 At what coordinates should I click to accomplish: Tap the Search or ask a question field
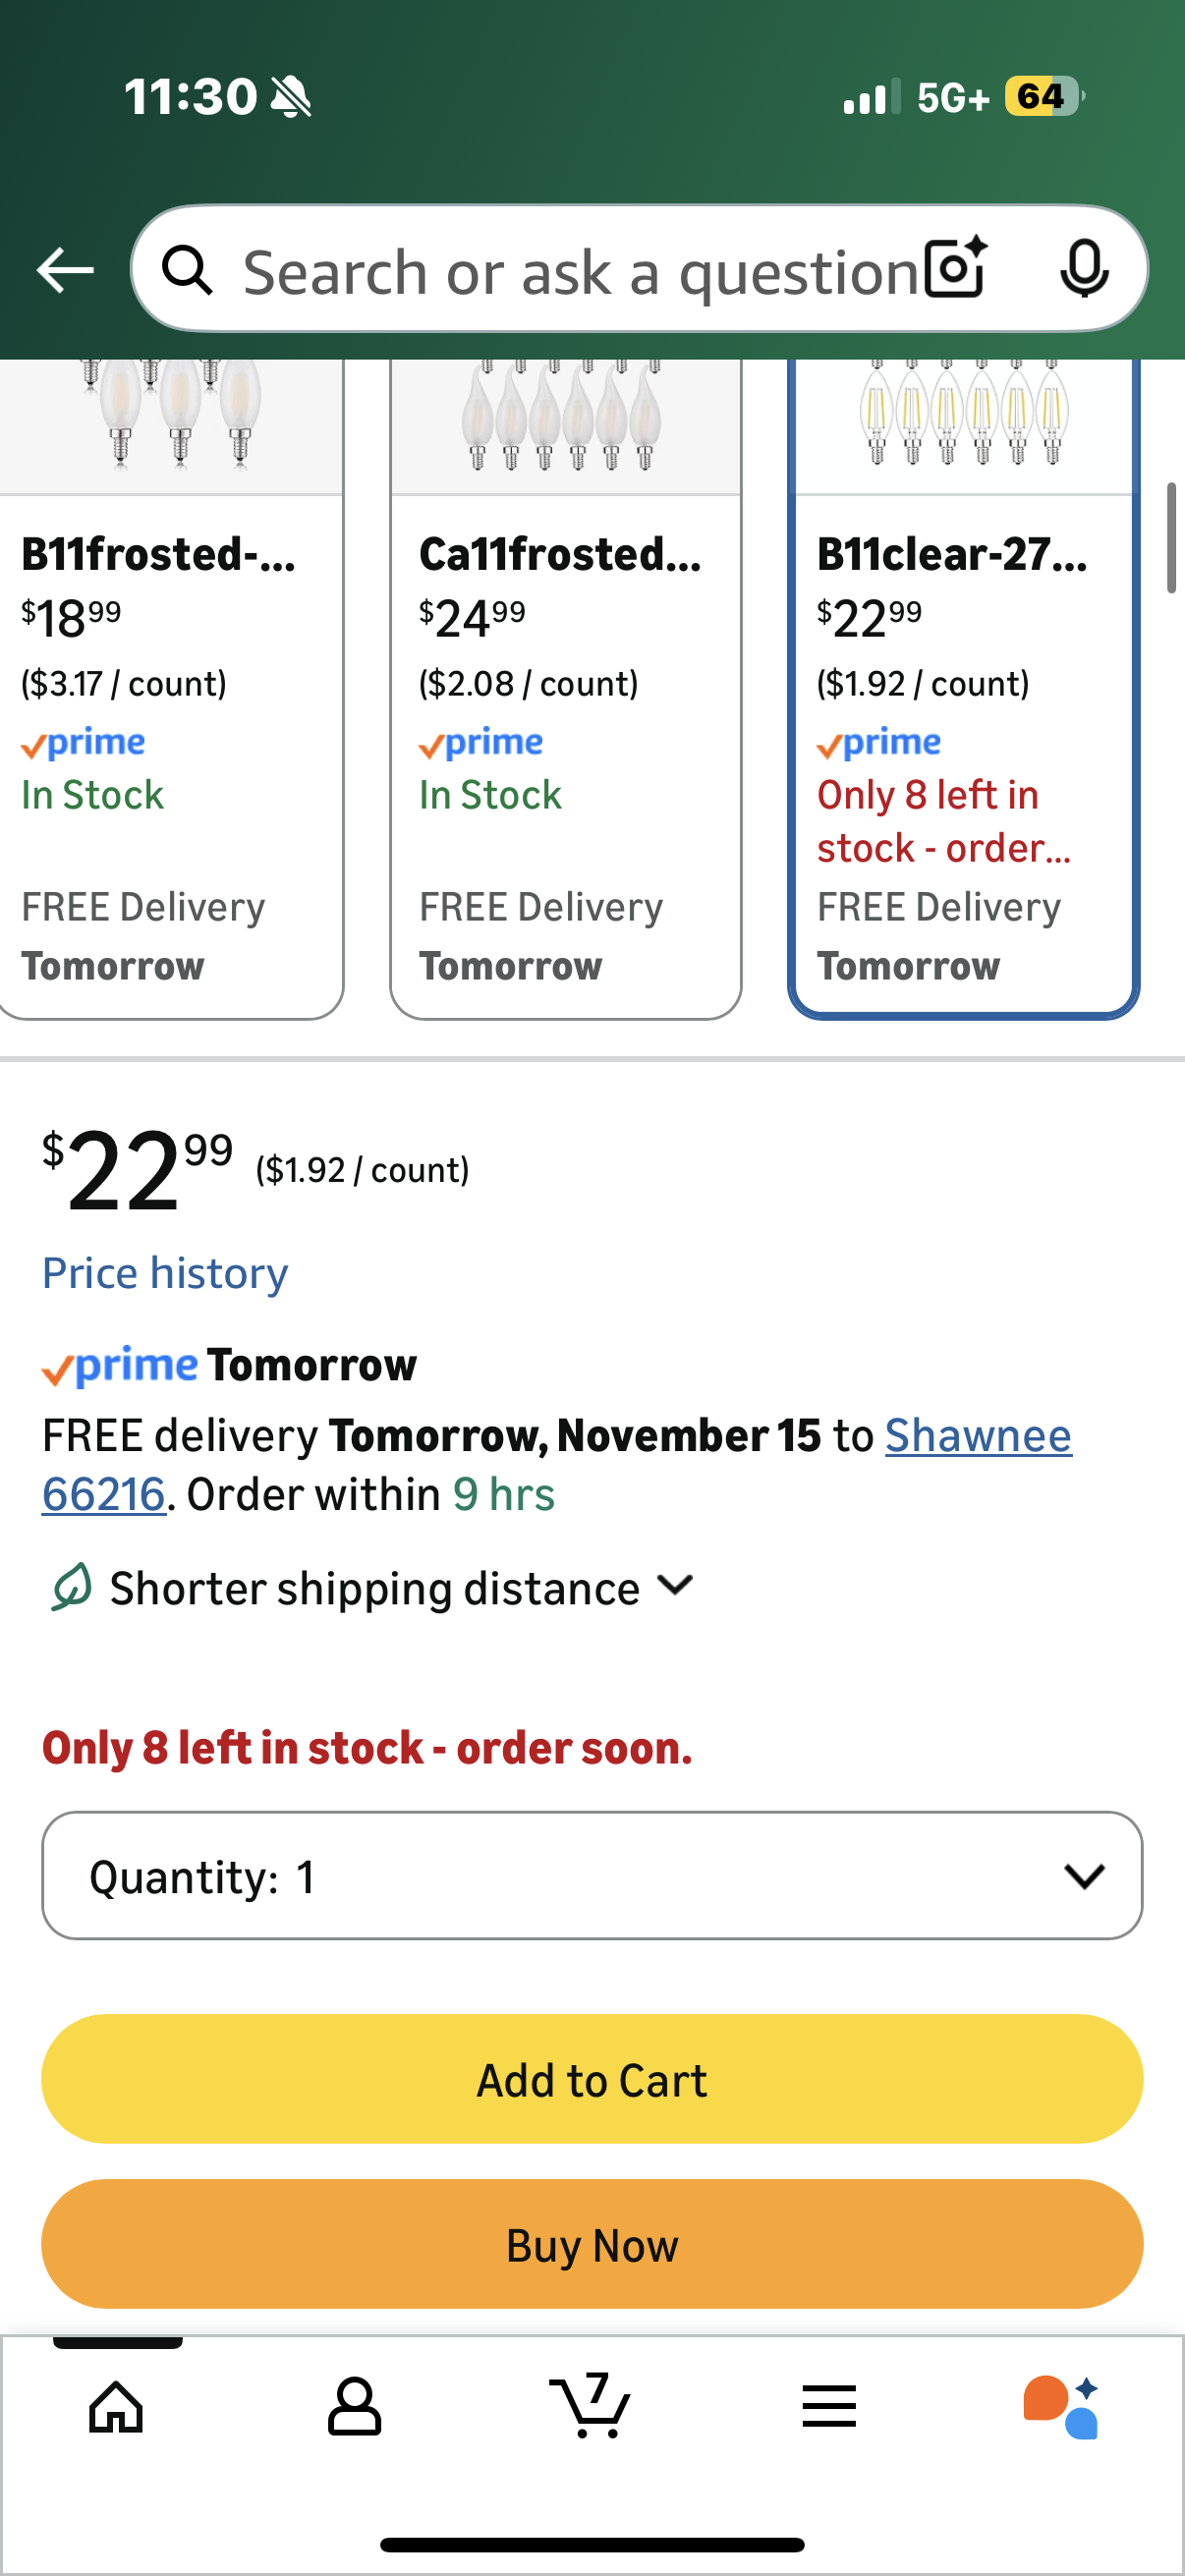tap(580, 272)
